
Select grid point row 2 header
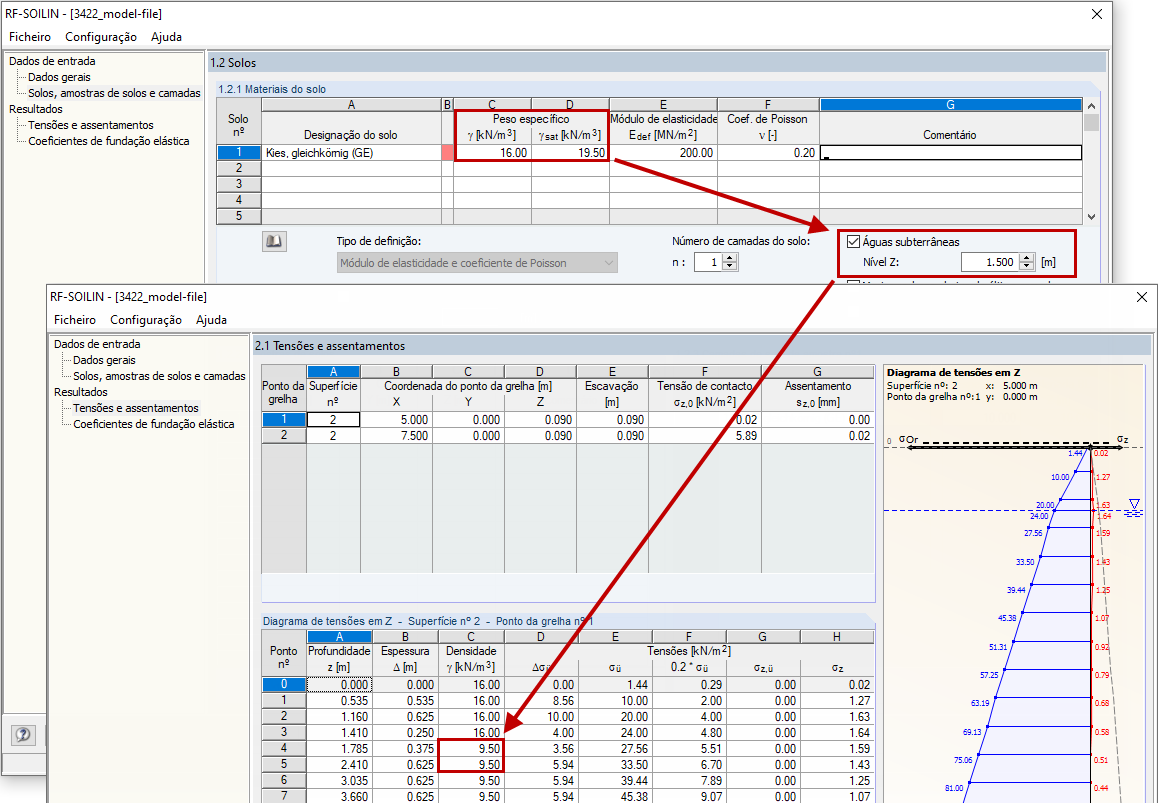coord(283,436)
